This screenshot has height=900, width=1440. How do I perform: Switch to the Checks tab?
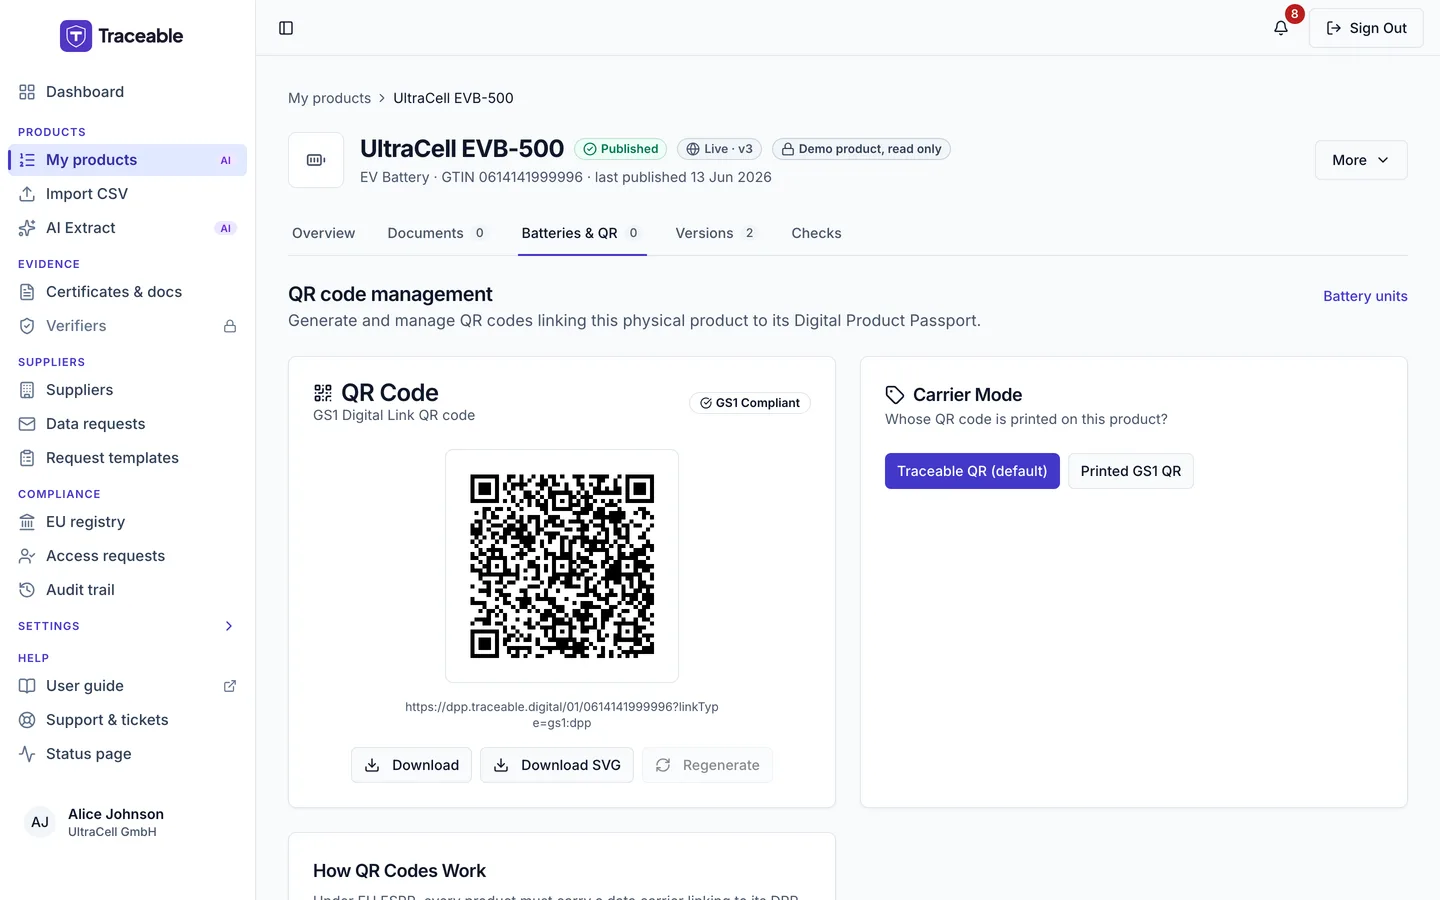[x=816, y=233]
